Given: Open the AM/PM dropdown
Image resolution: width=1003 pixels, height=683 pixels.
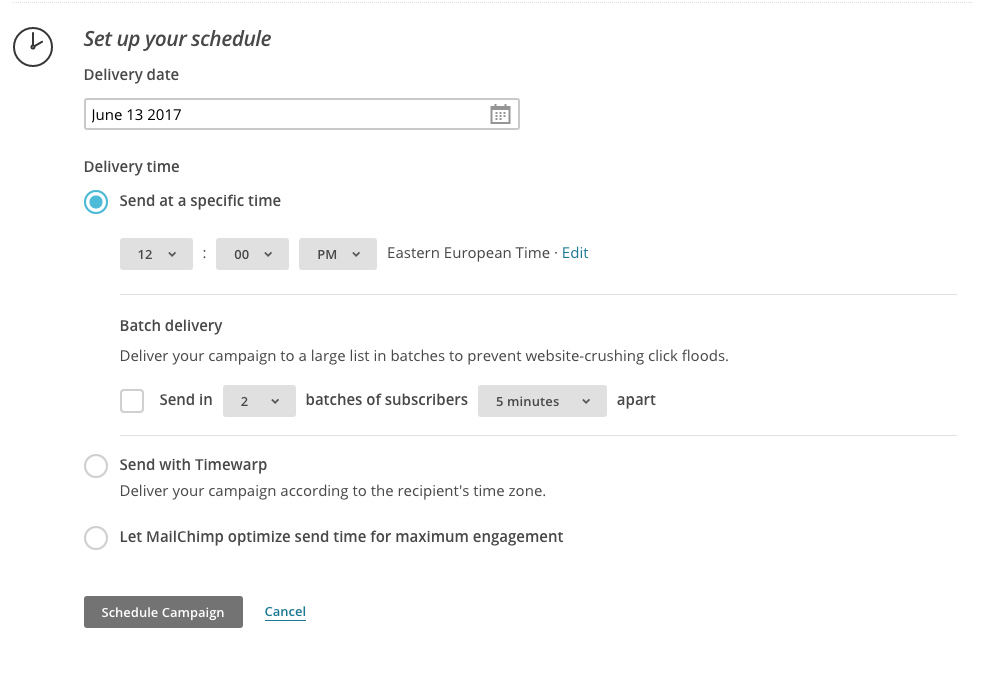Looking at the screenshot, I should (x=338, y=254).
